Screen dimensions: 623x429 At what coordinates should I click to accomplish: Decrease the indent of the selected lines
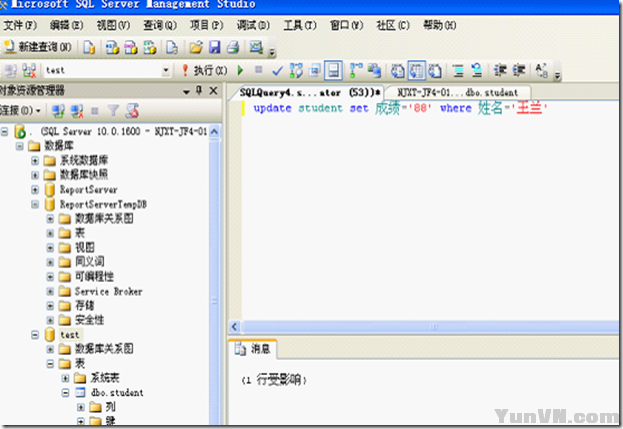tap(500, 71)
